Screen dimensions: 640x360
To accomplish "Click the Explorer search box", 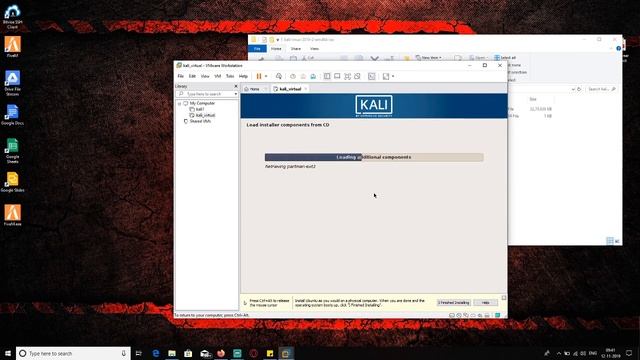I will (601, 89).
